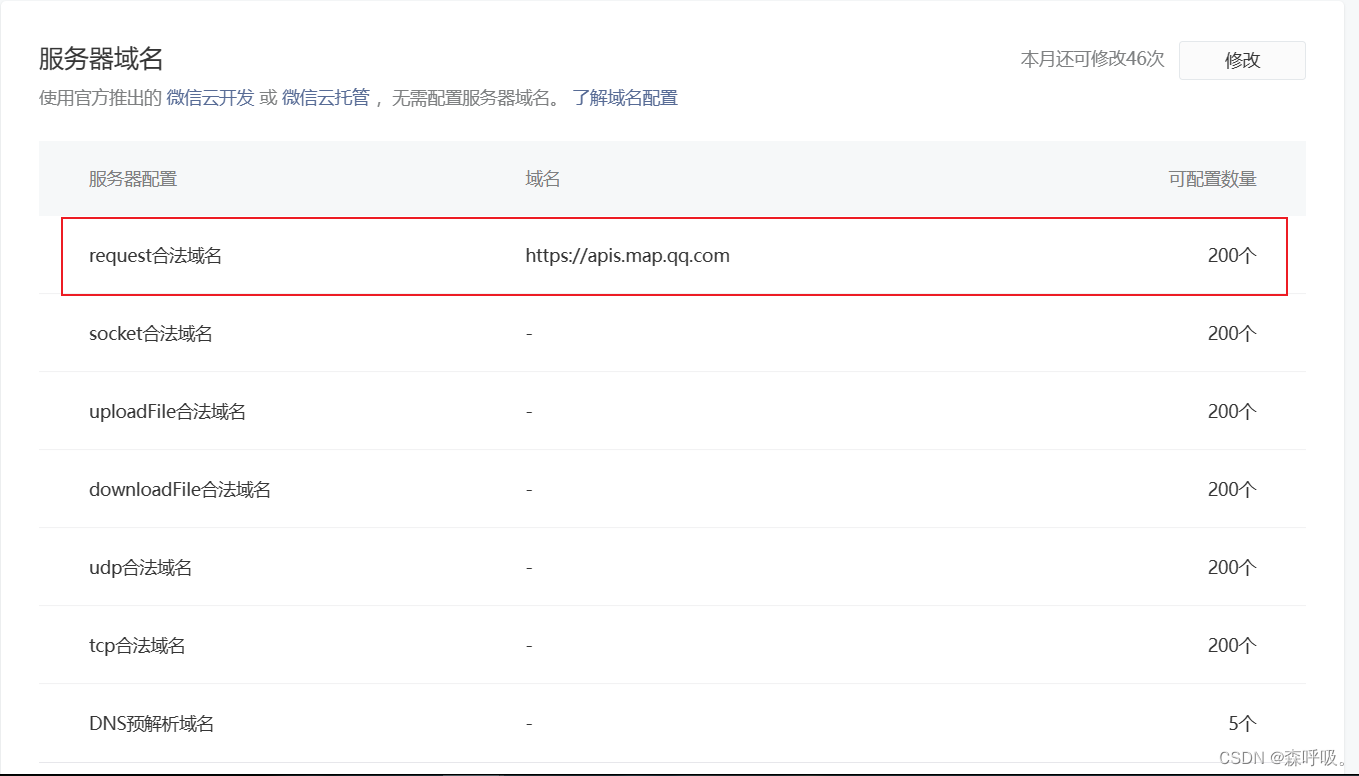
Task: Click the dash domain value in uploadFile row
Action: tap(529, 411)
